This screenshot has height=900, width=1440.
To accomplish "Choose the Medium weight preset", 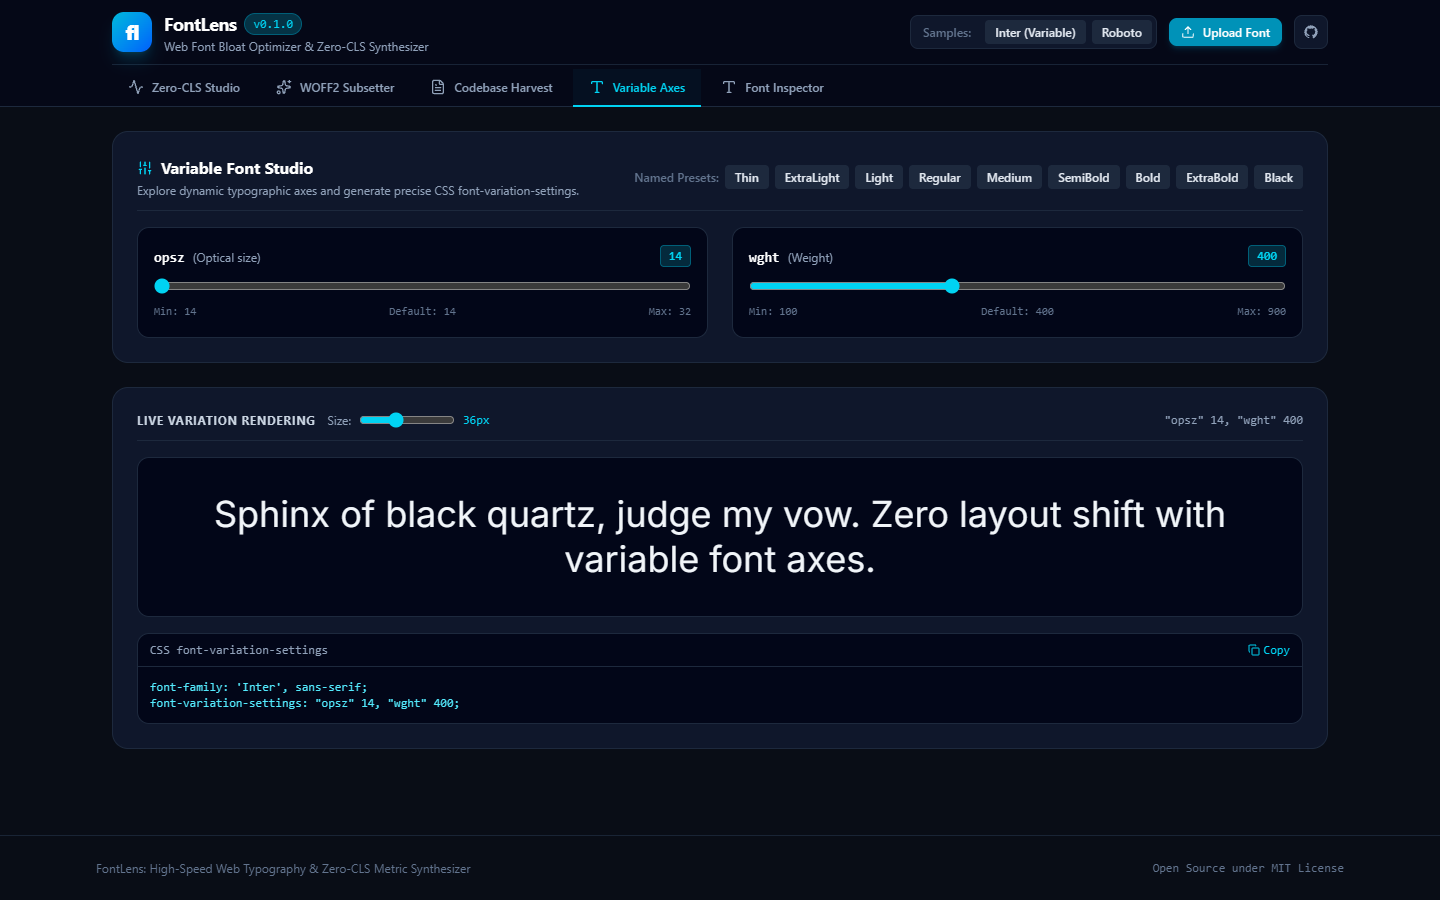I will coord(1009,178).
